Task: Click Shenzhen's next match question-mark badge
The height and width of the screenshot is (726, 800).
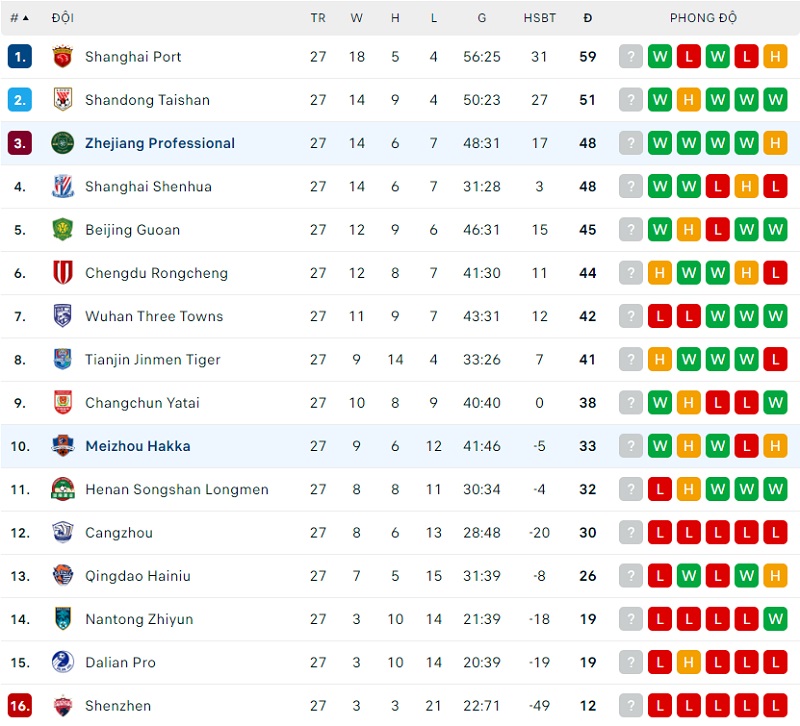Action: point(630,705)
